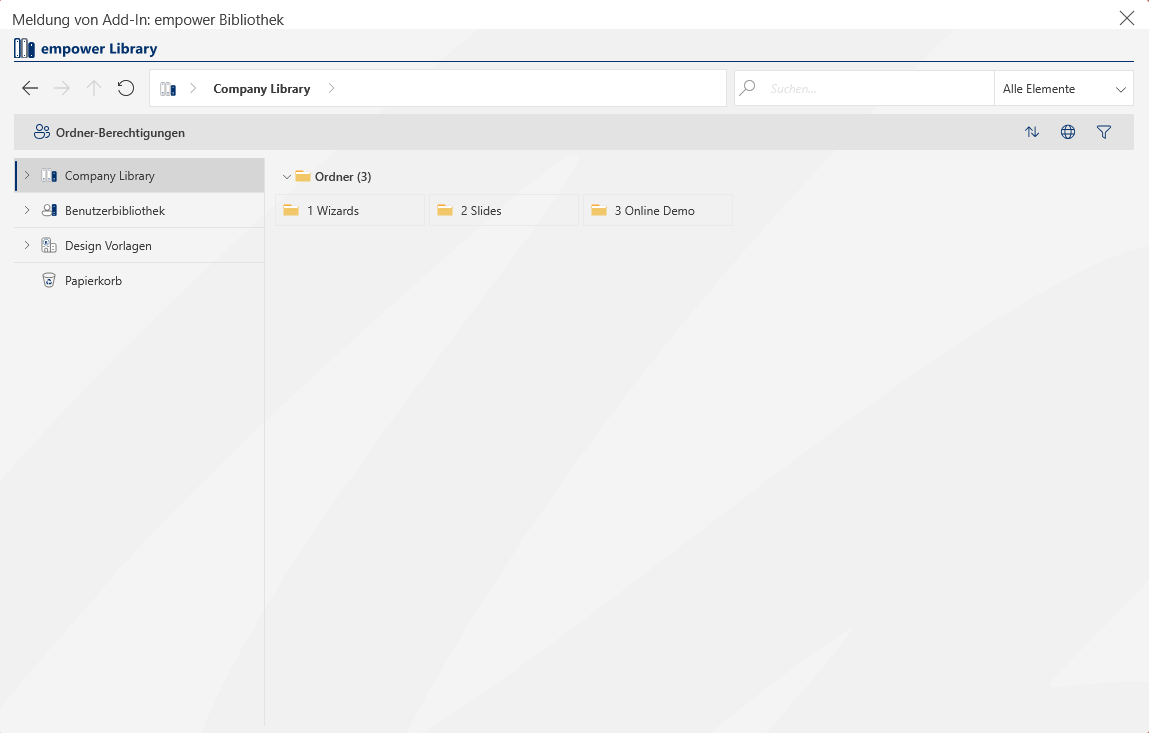1149x733 pixels.
Task: Go back with the left arrow
Action: click(x=30, y=89)
